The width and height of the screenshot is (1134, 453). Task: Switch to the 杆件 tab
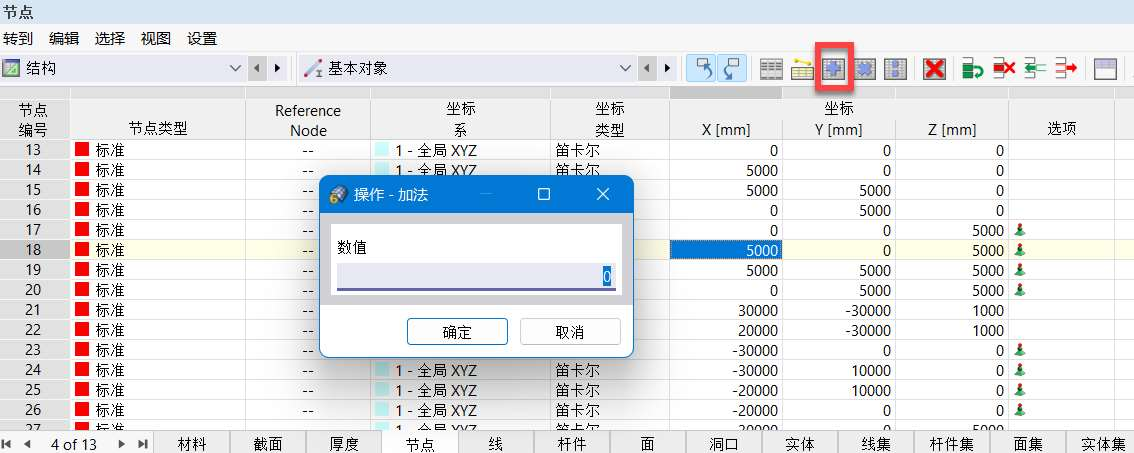click(x=572, y=444)
